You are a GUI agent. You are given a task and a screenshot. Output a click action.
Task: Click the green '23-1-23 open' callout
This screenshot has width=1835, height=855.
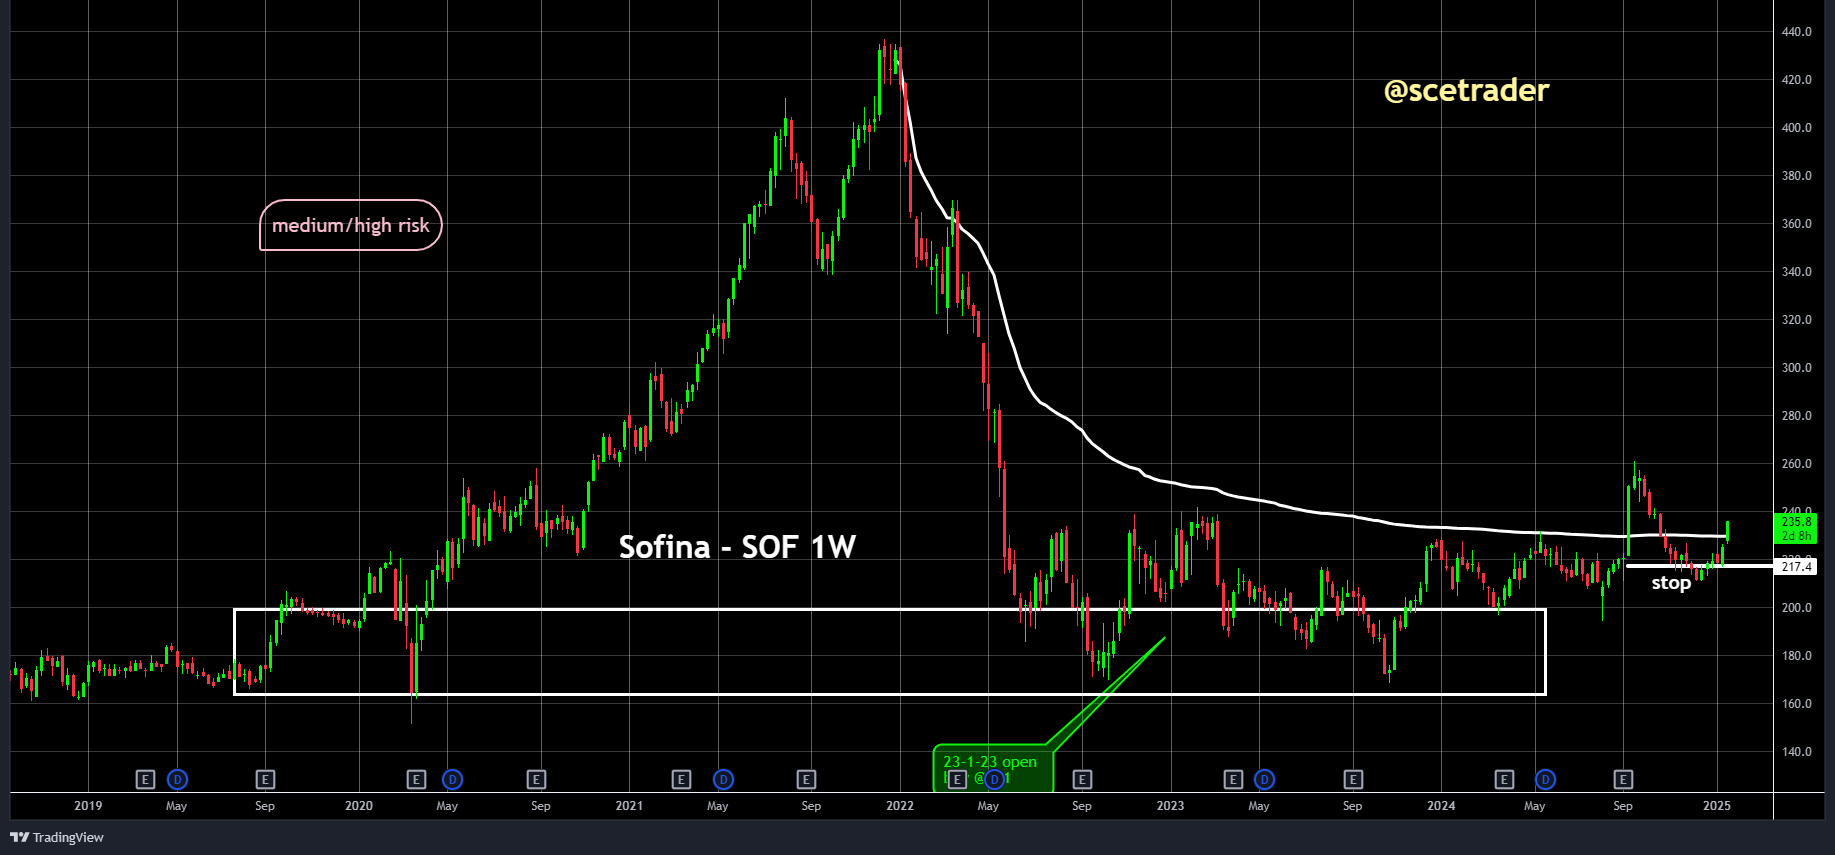(x=992, y=769)
